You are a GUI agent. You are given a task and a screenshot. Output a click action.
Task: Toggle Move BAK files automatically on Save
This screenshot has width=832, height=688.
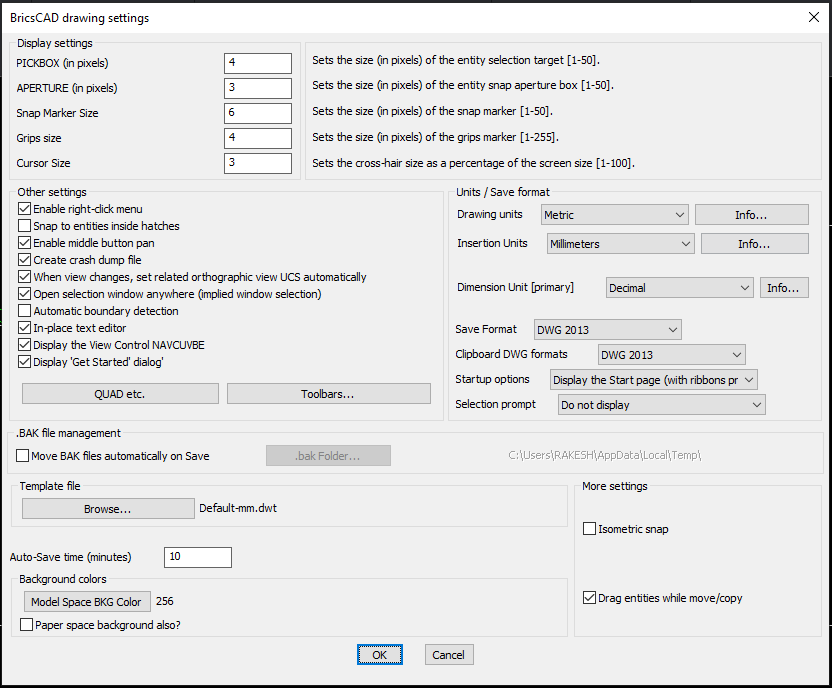[x=23, y=456]
